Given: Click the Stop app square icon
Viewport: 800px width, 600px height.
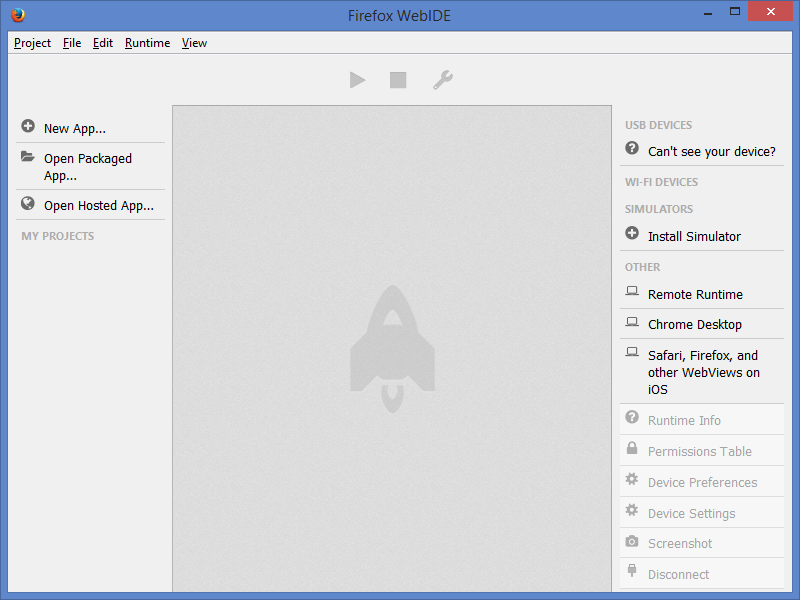Looking at the screenshot, I should click(398, 80).
